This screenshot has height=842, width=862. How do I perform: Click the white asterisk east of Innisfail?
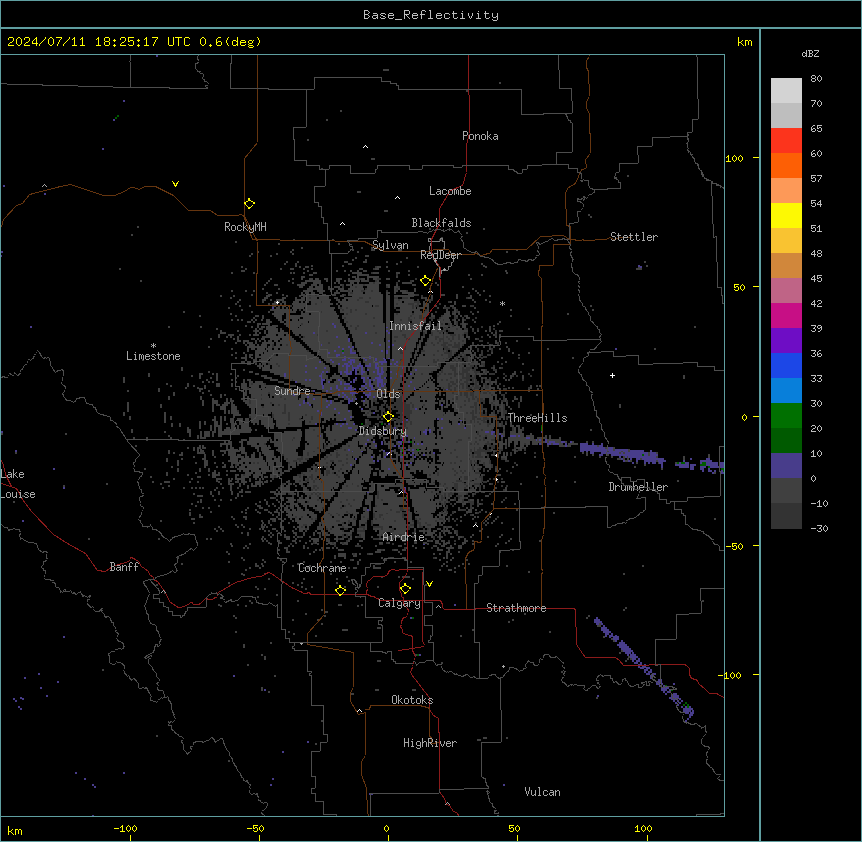click(502, 303)
